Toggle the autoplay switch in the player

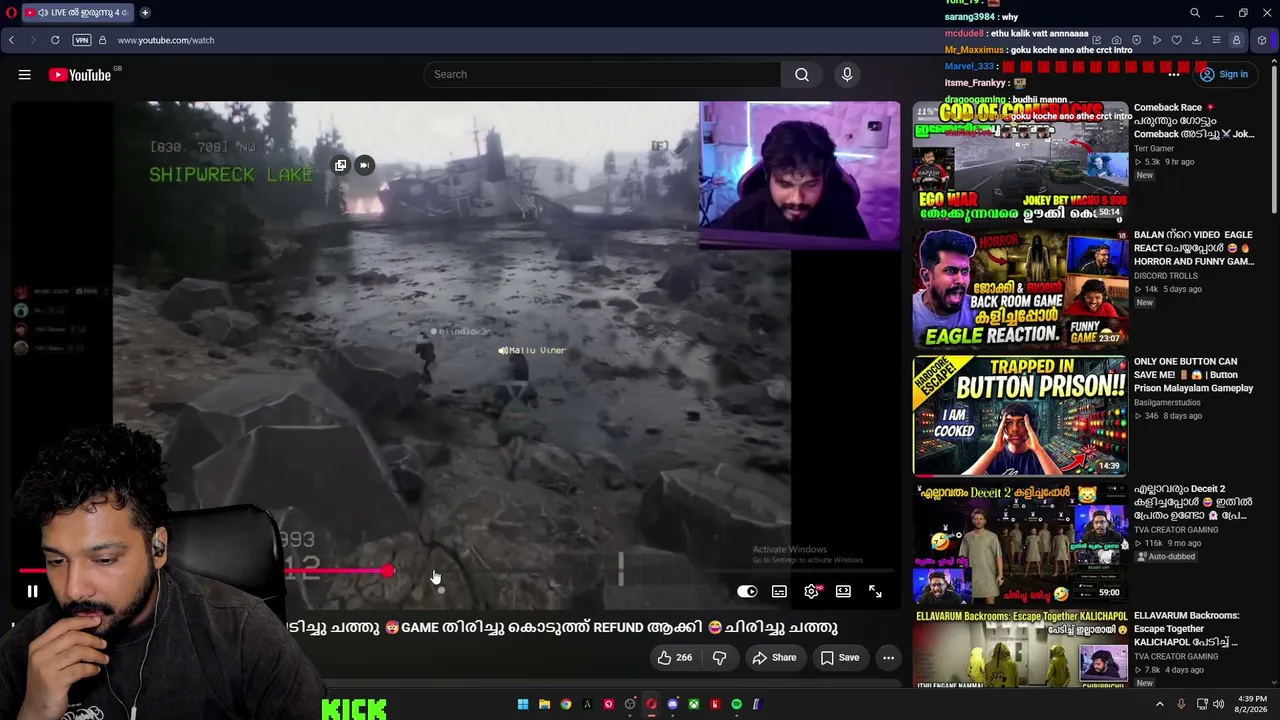(x=747, y=592)
